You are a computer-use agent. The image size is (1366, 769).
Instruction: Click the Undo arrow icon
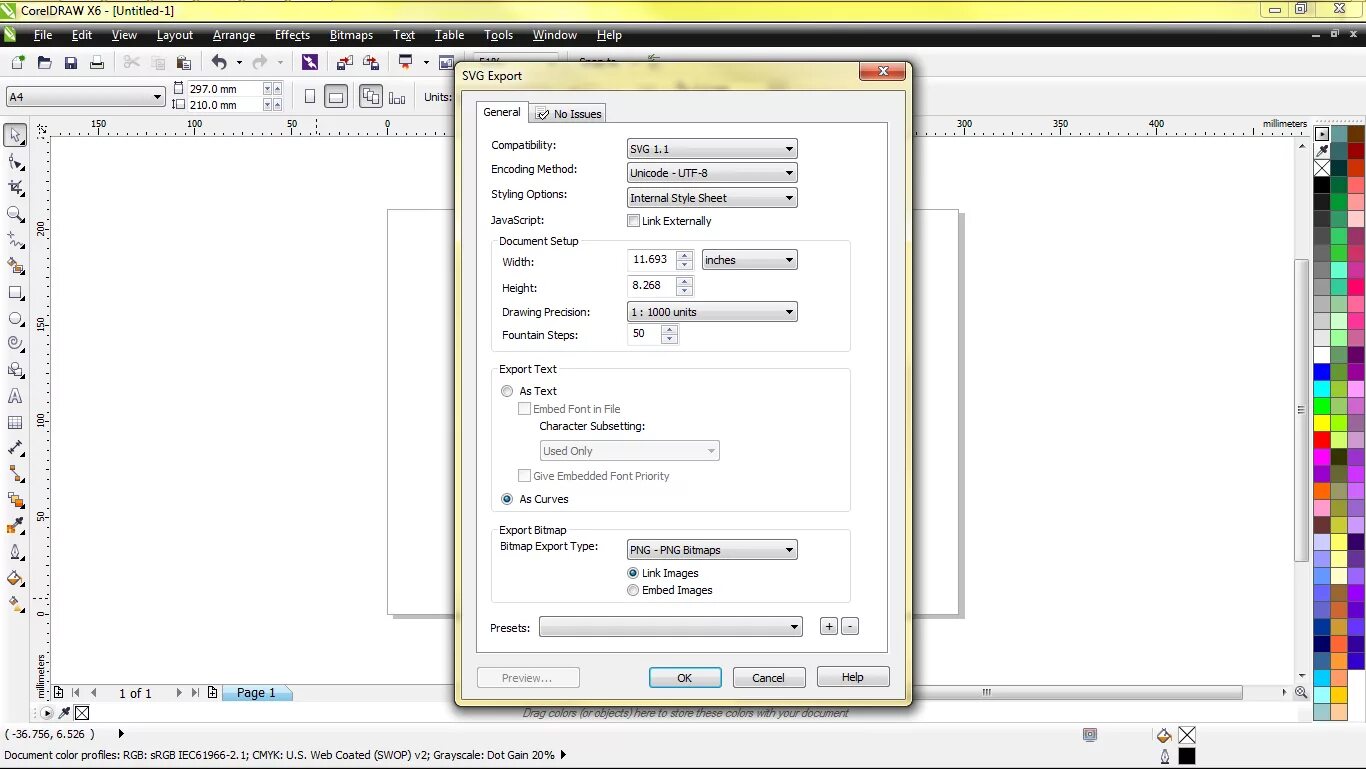click(219, 62)
